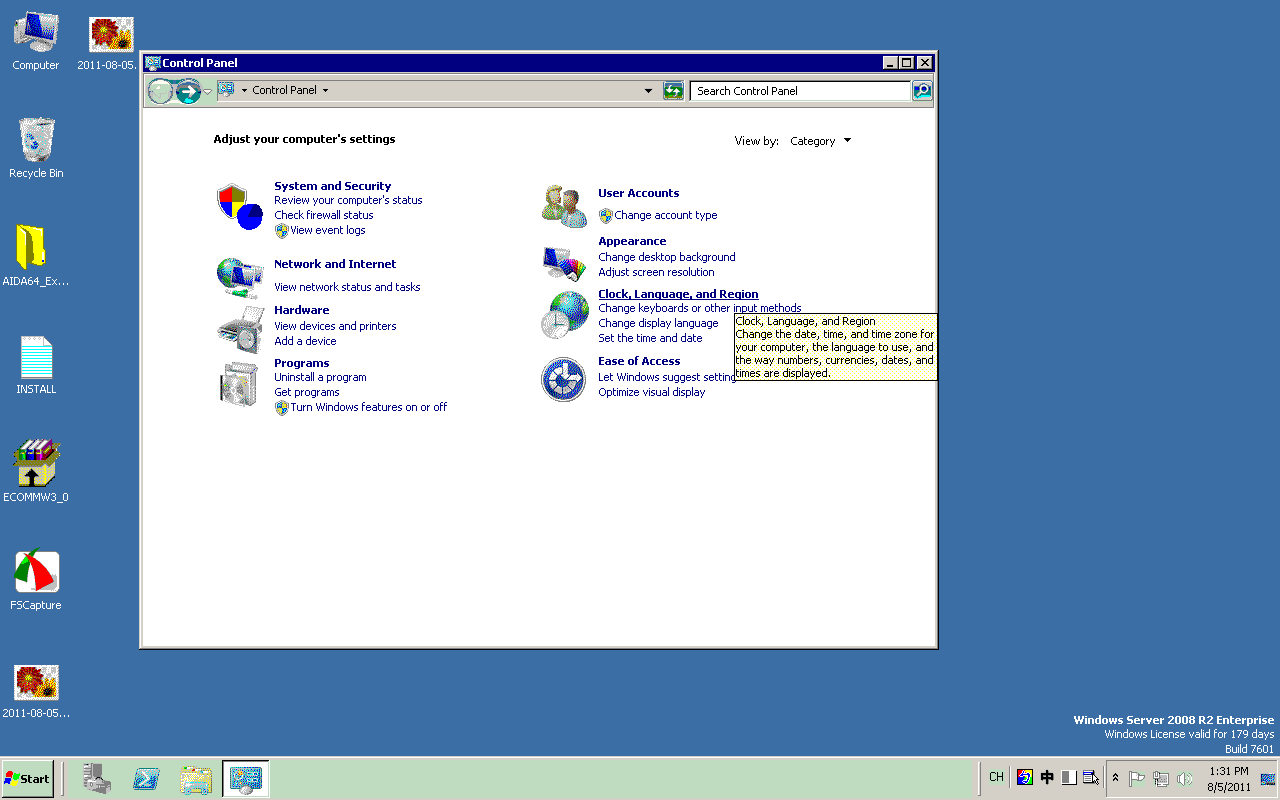
Task: Launch Windows PowerShell from the taskbar
Action: click(x=146, y=778)
